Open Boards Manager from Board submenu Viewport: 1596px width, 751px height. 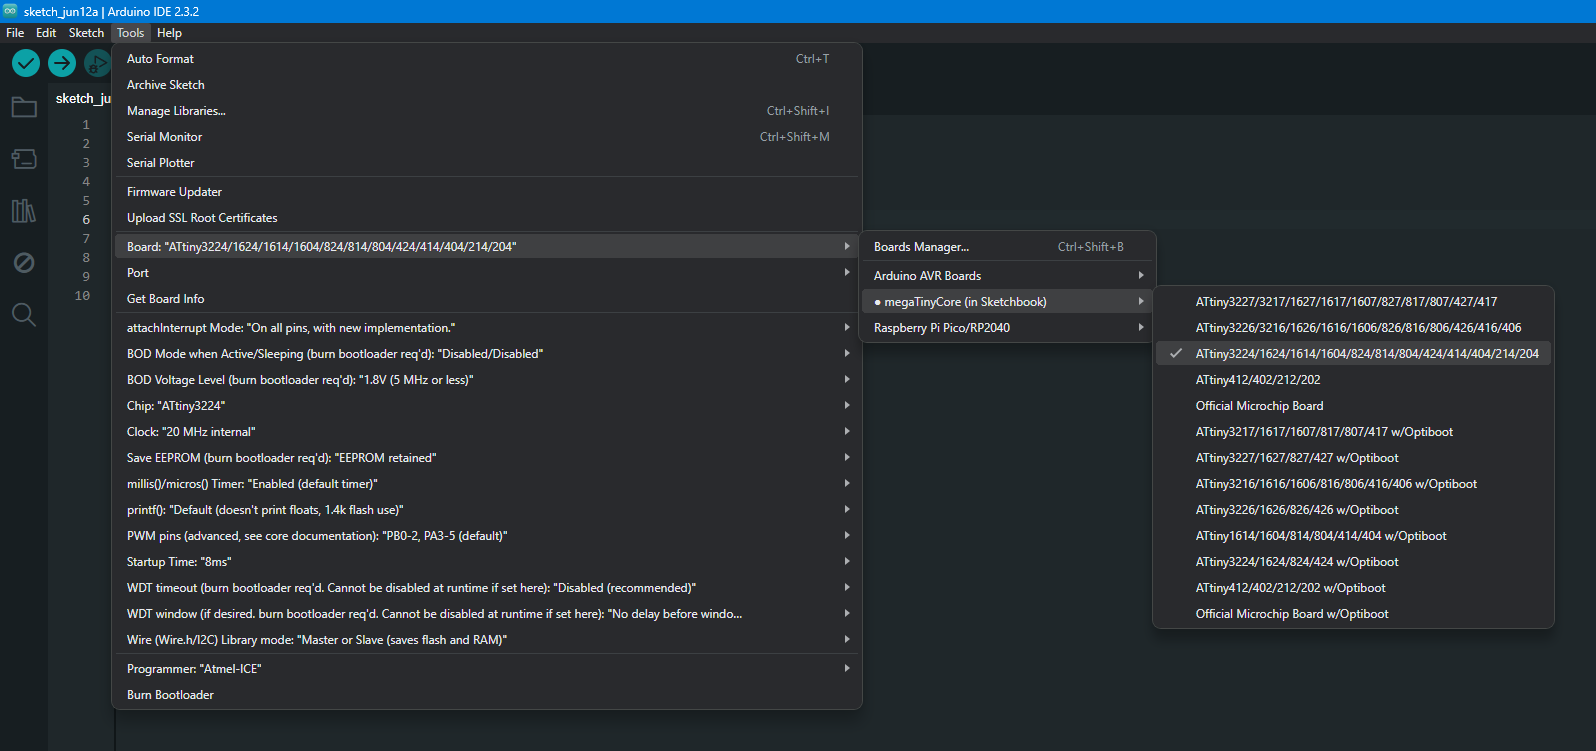point(1008,247)
